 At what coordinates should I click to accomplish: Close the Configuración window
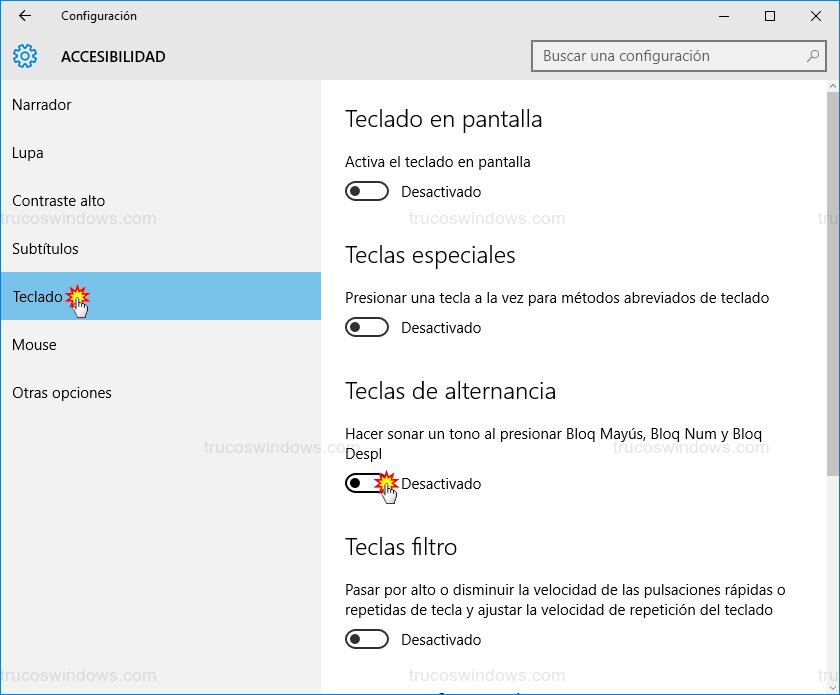[815, 16]
